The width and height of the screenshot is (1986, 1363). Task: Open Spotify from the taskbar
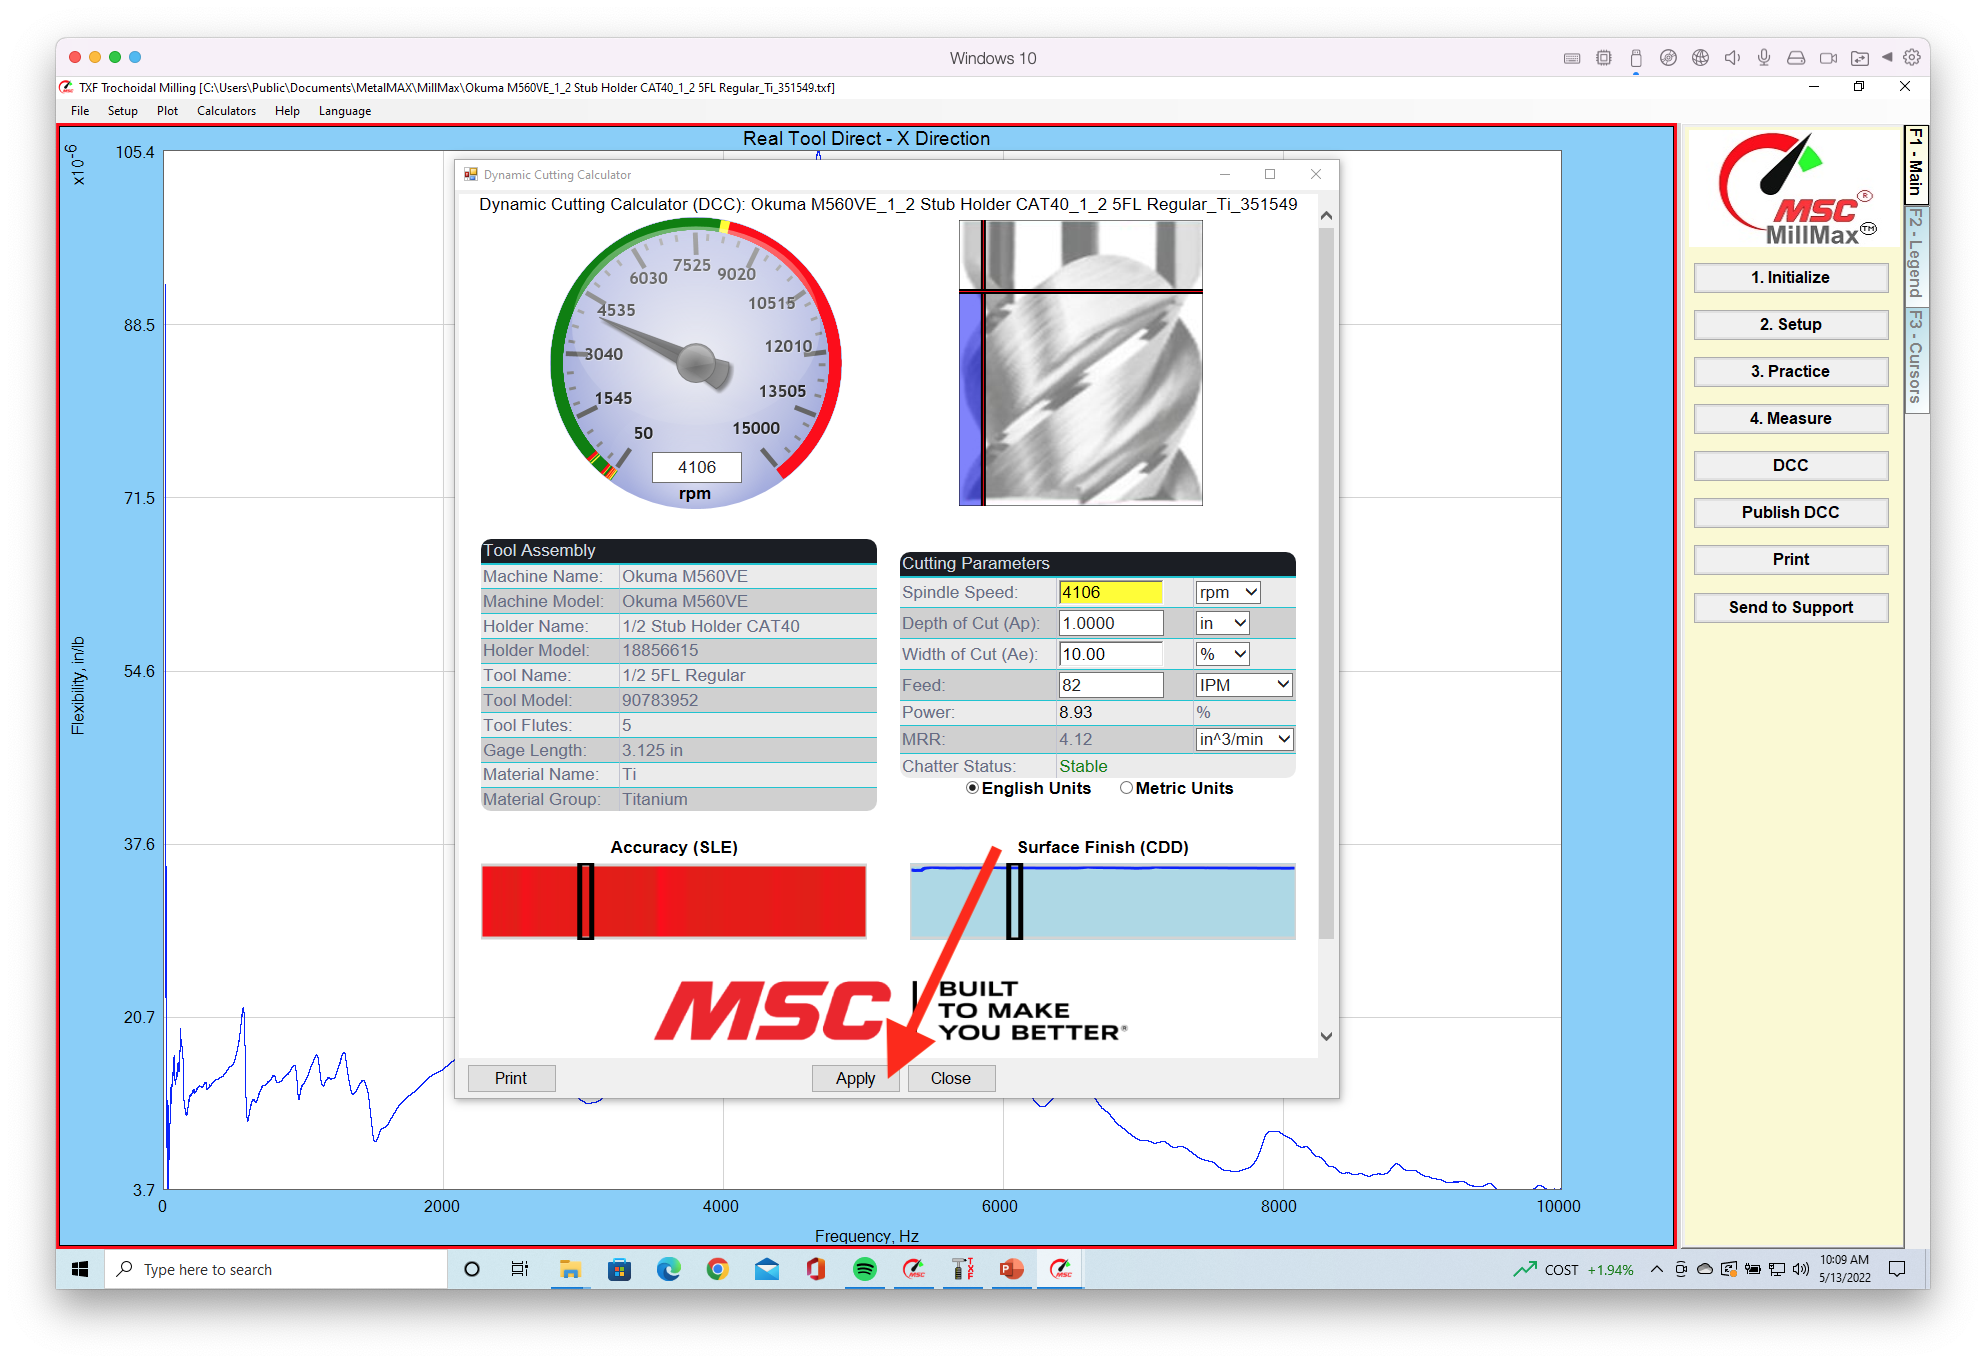865,1269
